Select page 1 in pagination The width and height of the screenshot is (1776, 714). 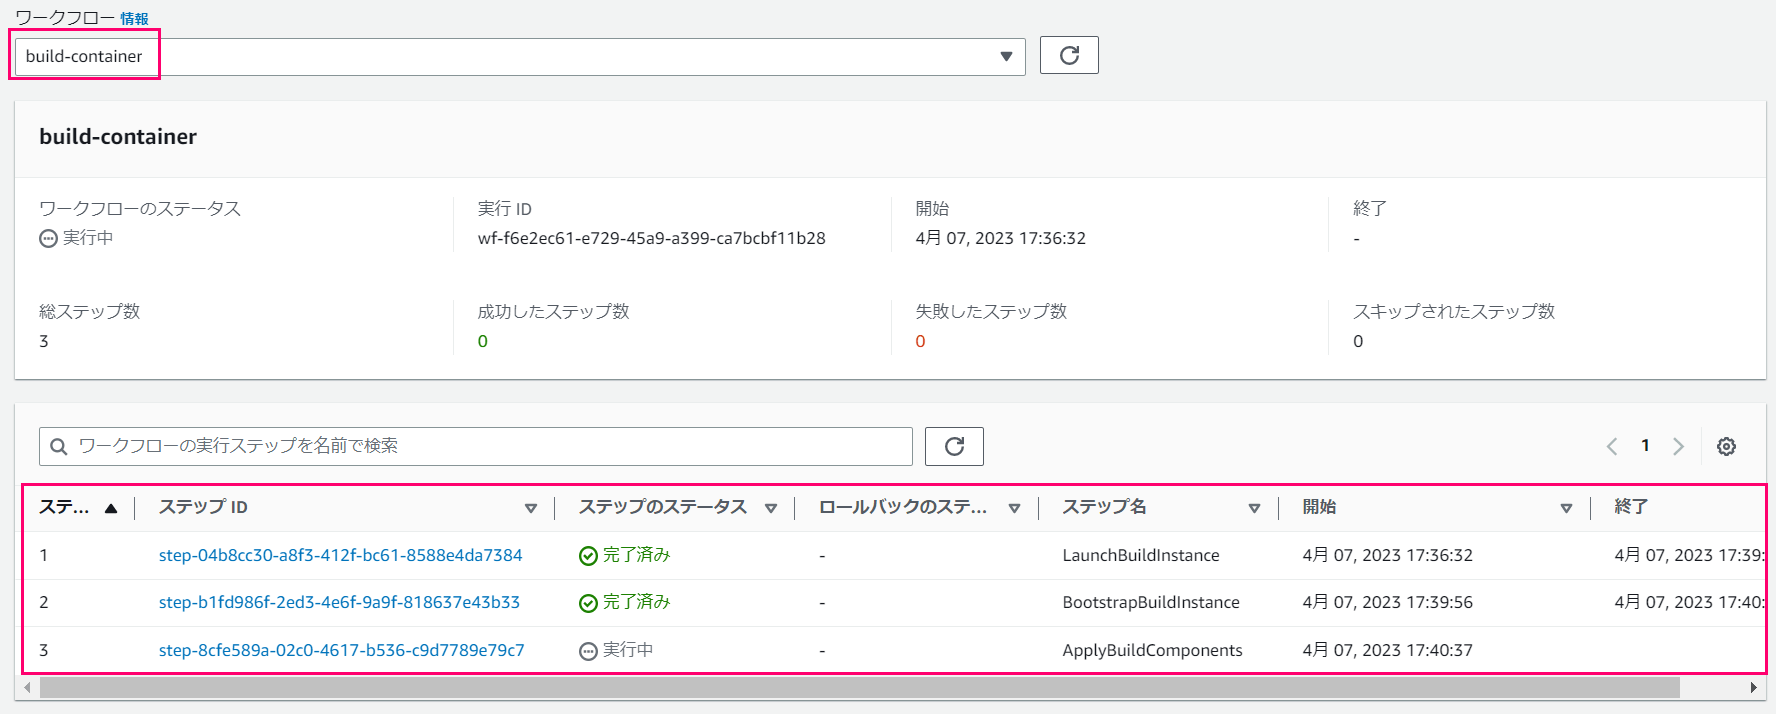pos(1645,445)
